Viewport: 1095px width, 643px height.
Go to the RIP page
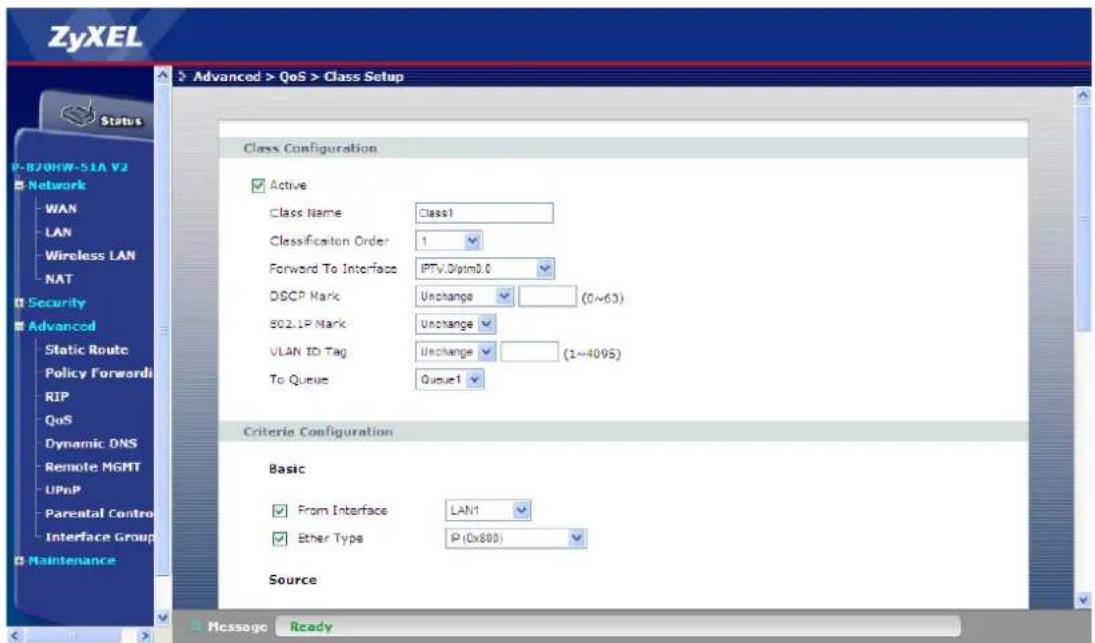[57, 397]
